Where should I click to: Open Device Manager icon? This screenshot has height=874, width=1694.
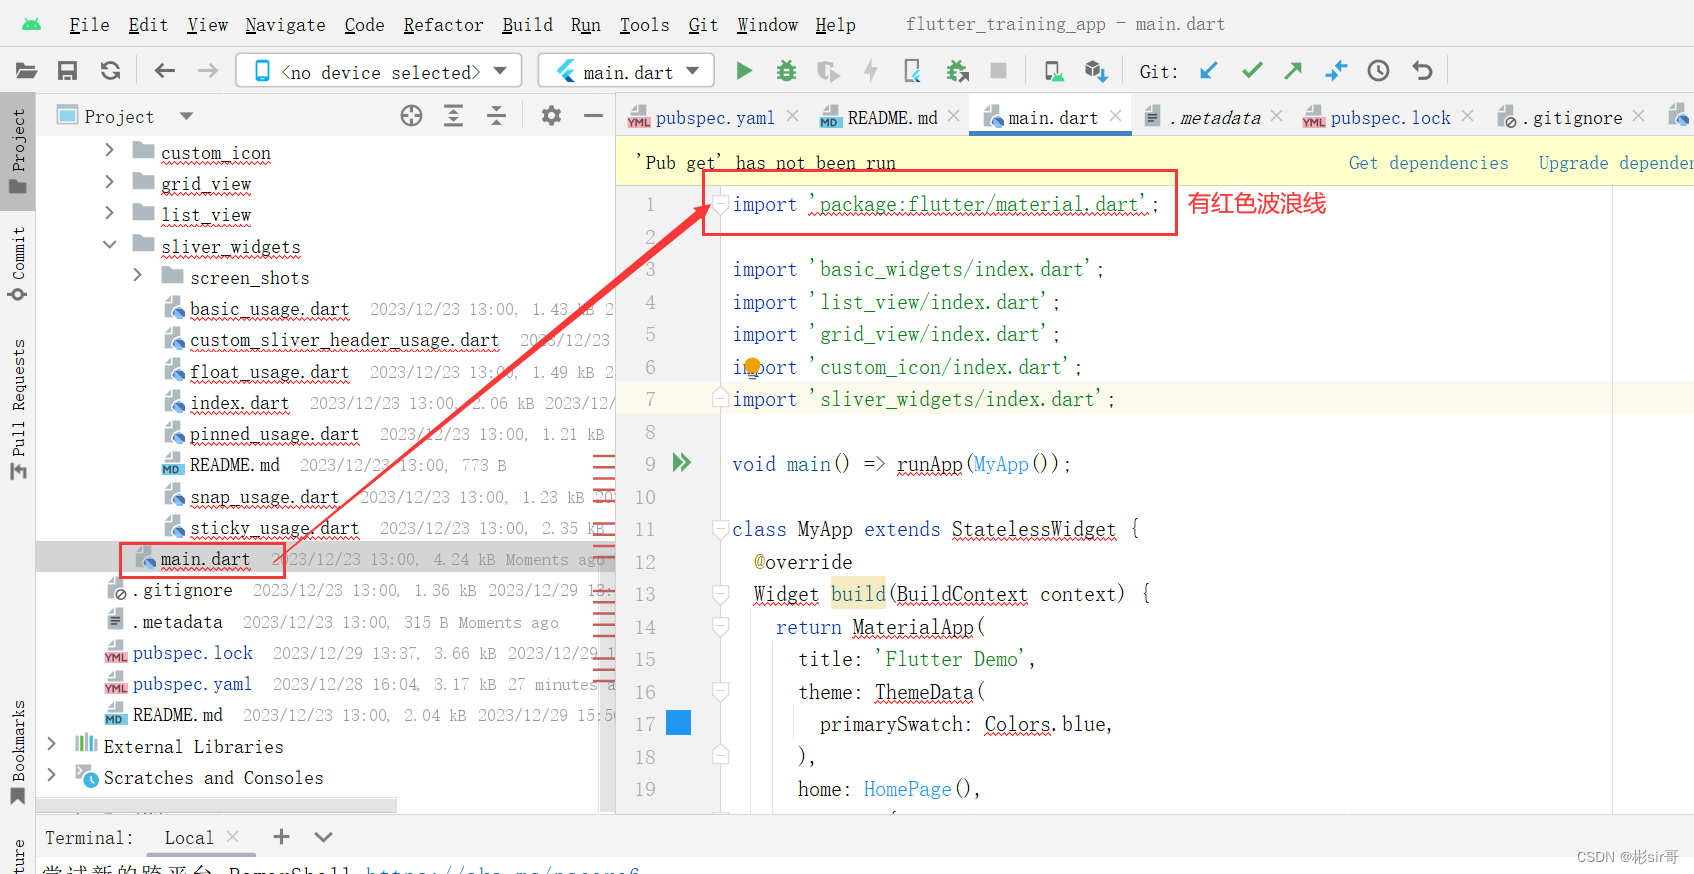(x=1053, y=71)
